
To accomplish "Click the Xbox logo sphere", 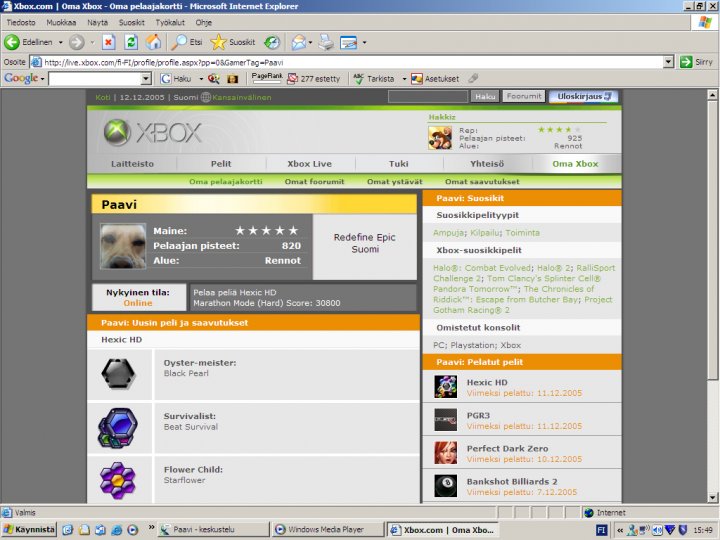I will pyautogui.click(x=117, y=132).
